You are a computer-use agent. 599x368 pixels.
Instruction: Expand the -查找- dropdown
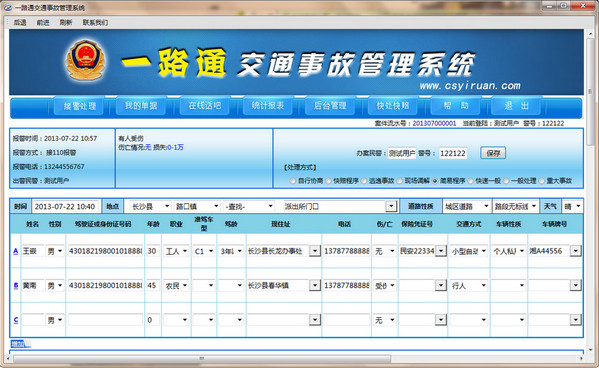[249, 206]
